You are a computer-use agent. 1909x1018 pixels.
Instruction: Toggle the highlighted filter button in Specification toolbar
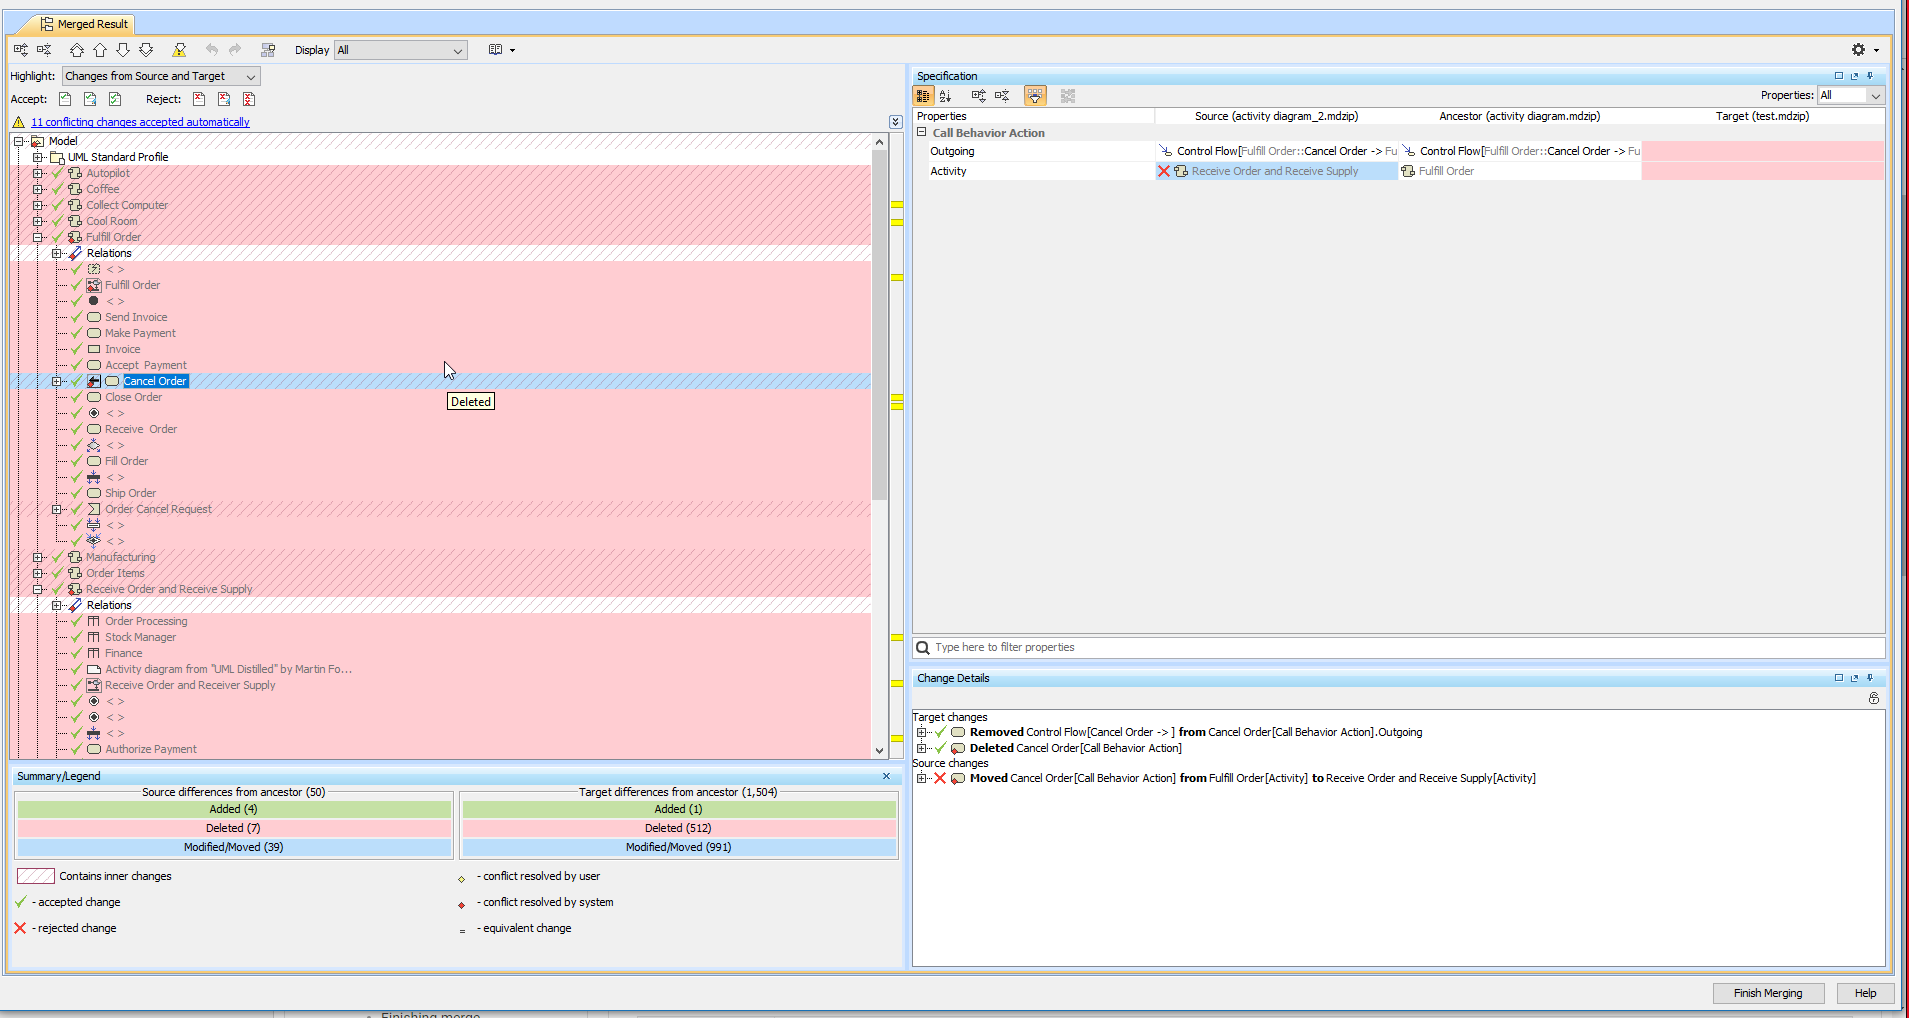pos(1035,96)
